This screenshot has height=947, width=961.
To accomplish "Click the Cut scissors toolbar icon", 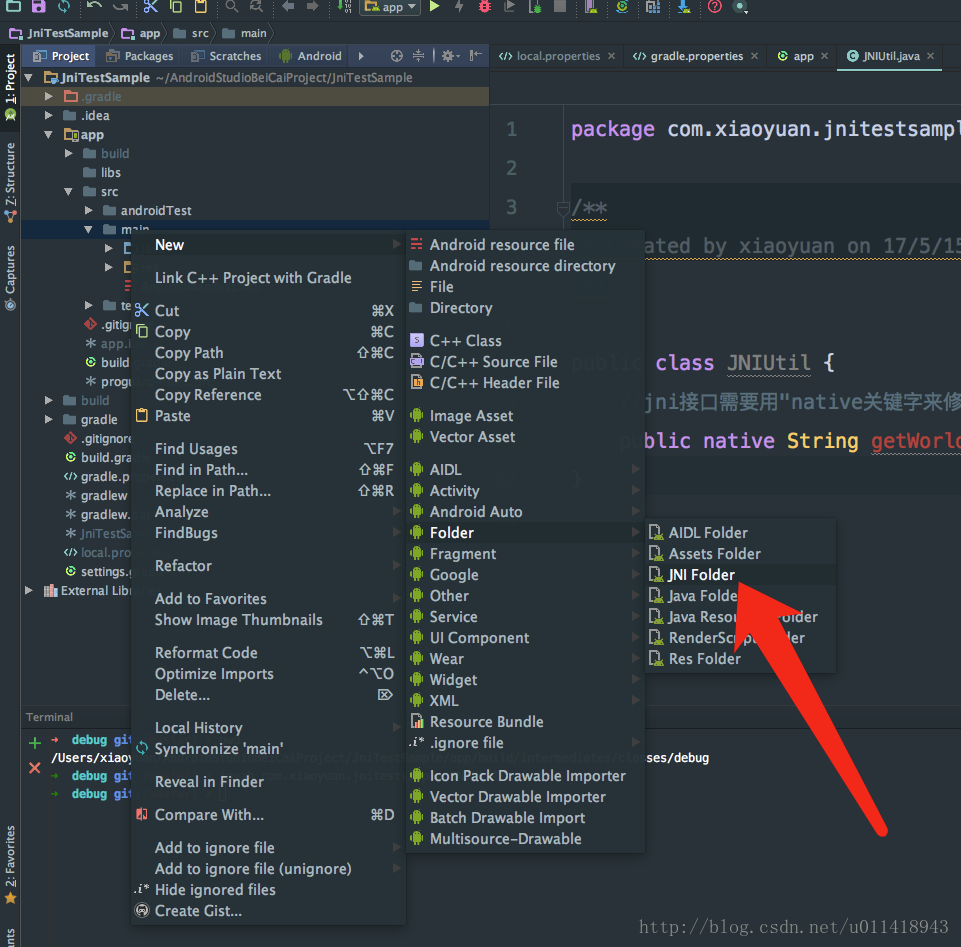I will click(x=150, y=7).
